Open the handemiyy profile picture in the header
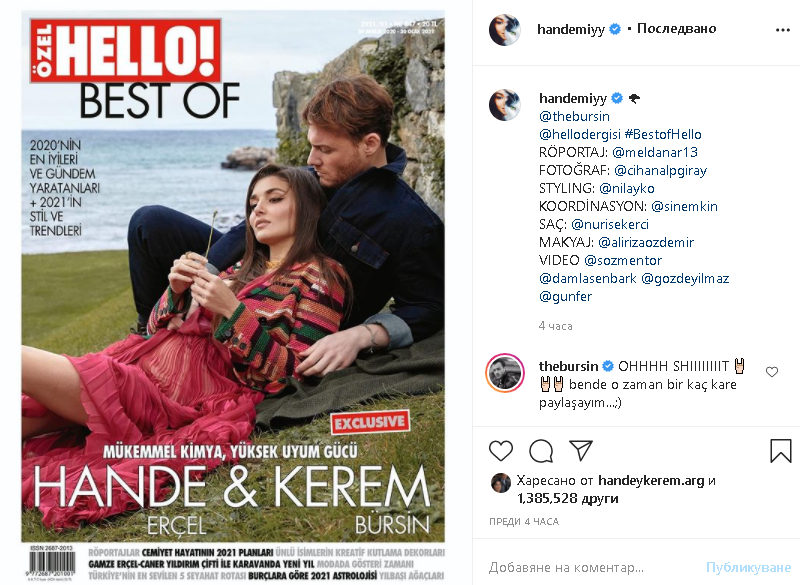This screenshot has height=585, width=800. (505, 30)
